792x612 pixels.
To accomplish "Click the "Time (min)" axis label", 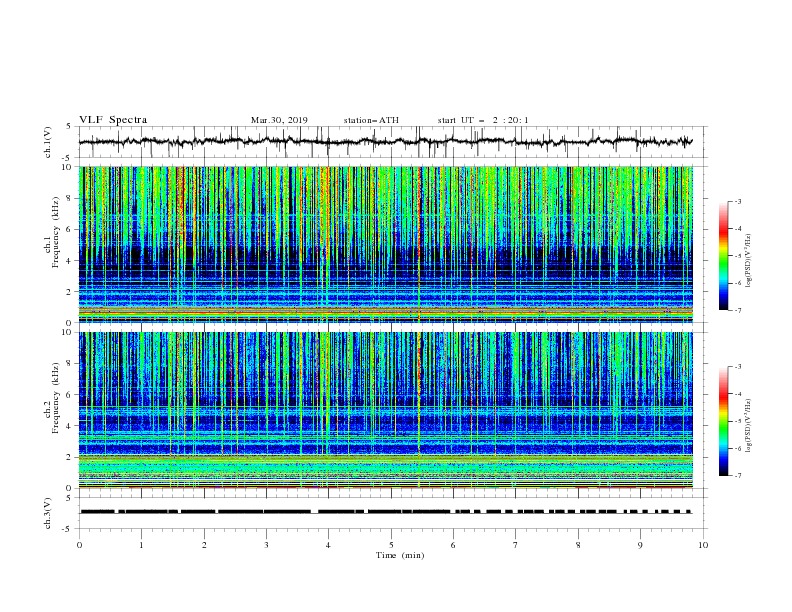I will [x=400, y=555].
